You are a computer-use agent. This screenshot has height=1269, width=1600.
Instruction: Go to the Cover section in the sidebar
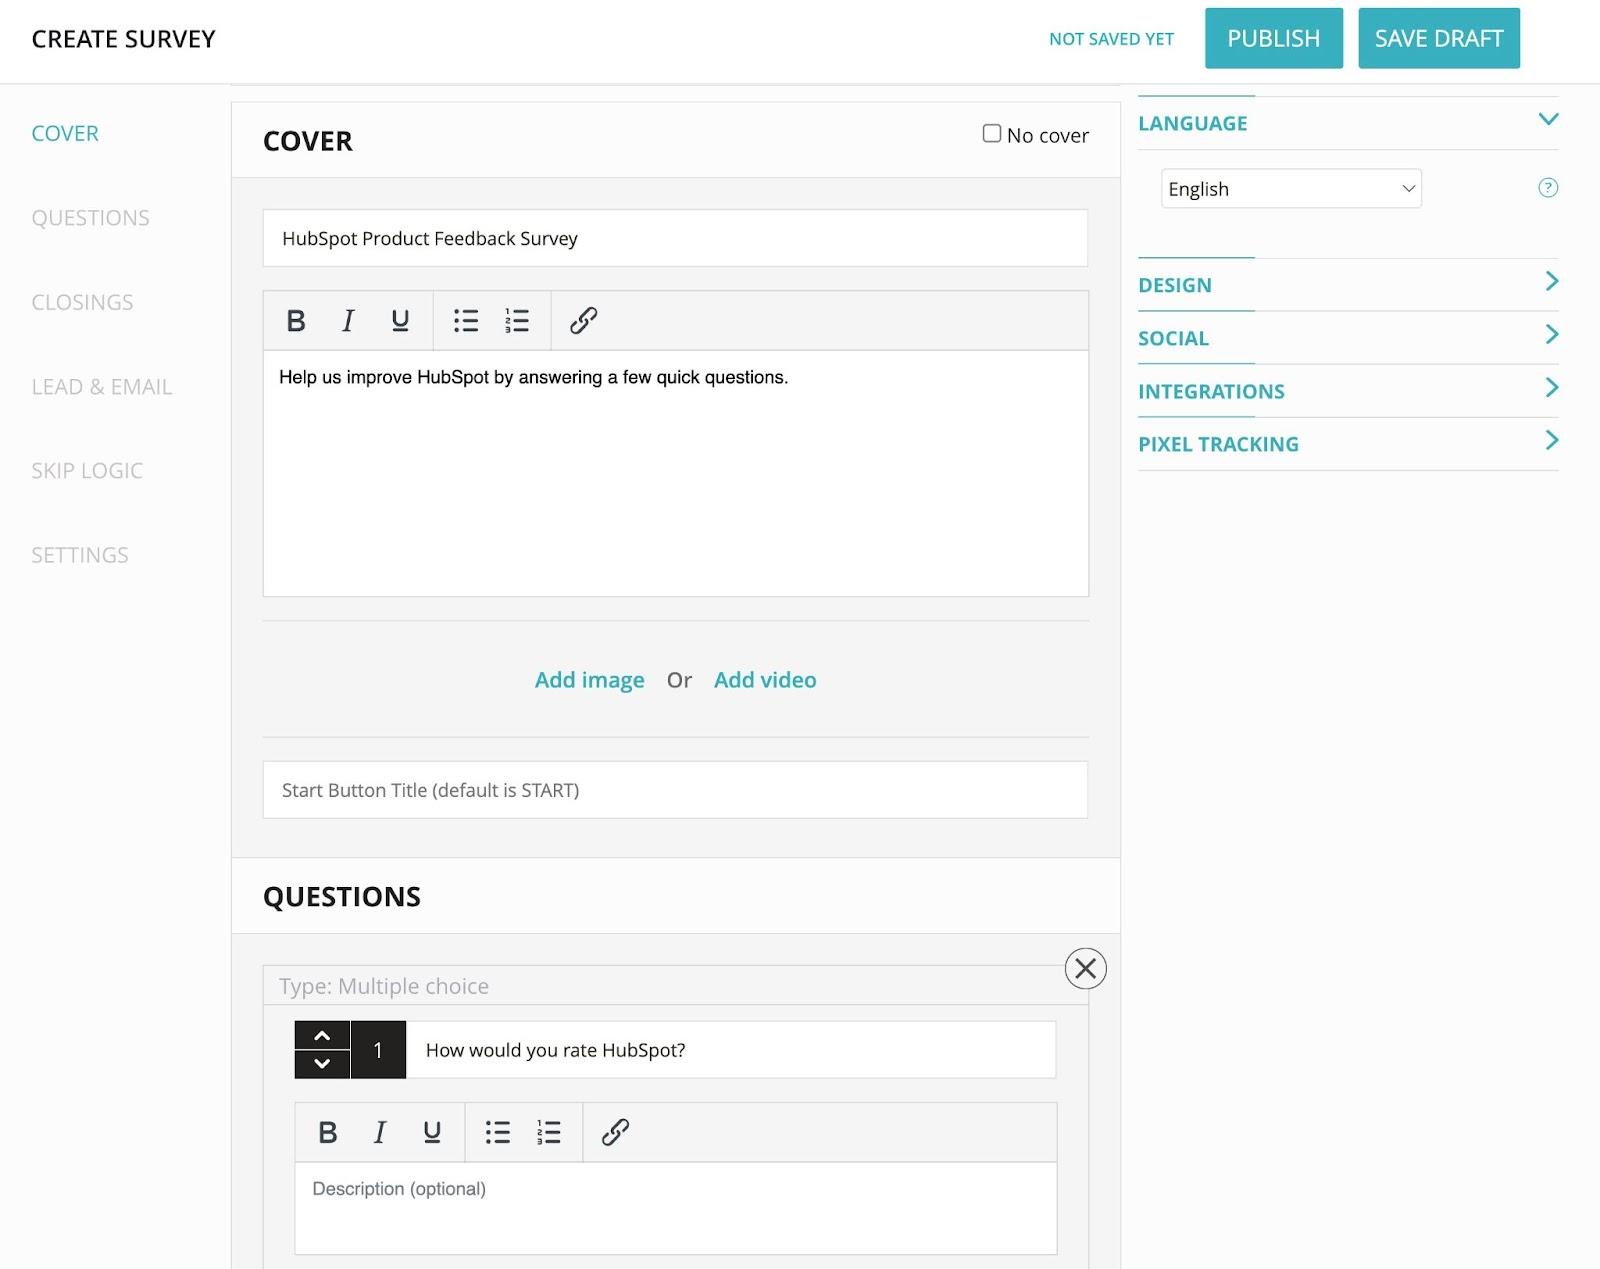tap(65, 134)
